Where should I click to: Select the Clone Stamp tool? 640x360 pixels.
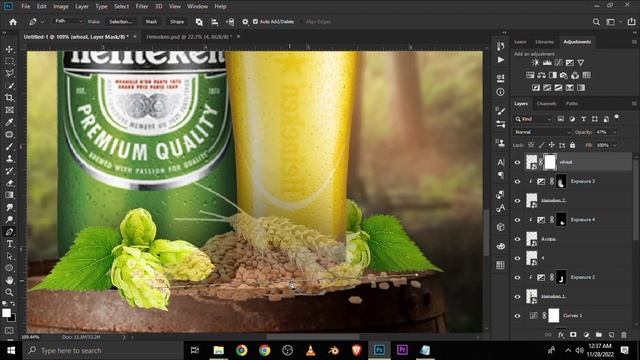(x=9, y=158)
